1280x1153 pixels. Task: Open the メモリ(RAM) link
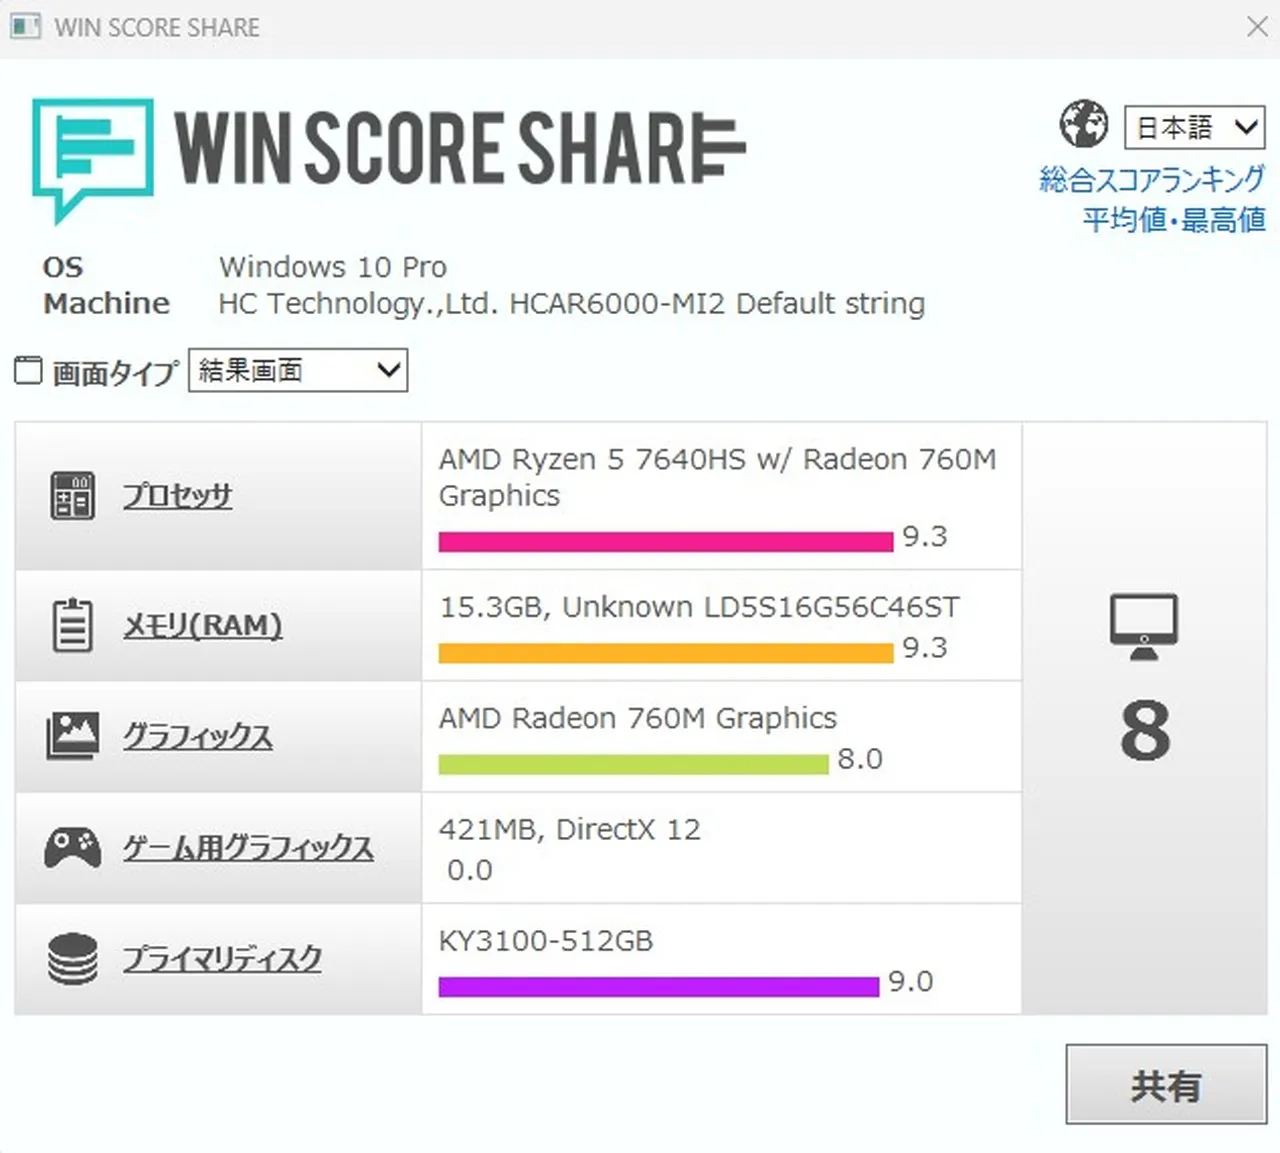202,625
